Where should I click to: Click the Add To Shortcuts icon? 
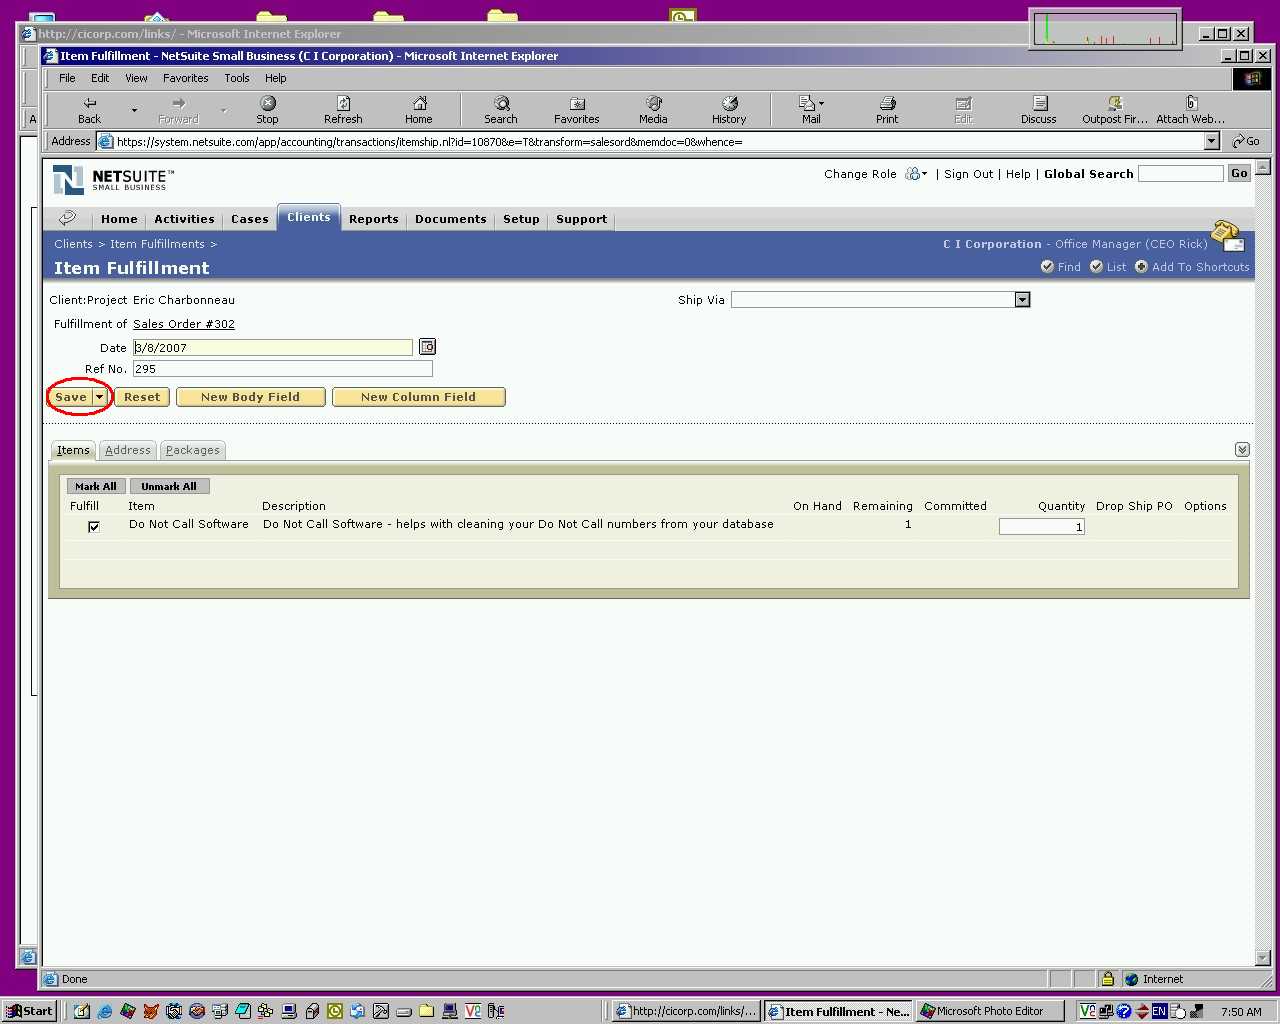tap(1141, 267)
